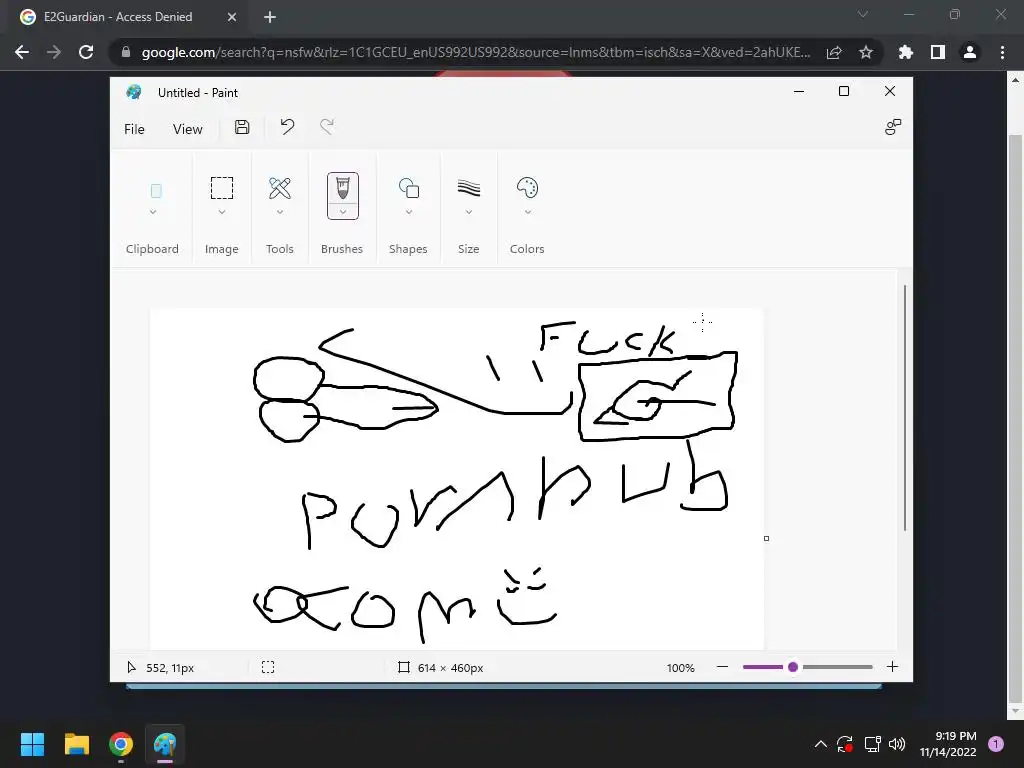Zoom out with the minus button

pyautogui.click(x=722, y=667)
